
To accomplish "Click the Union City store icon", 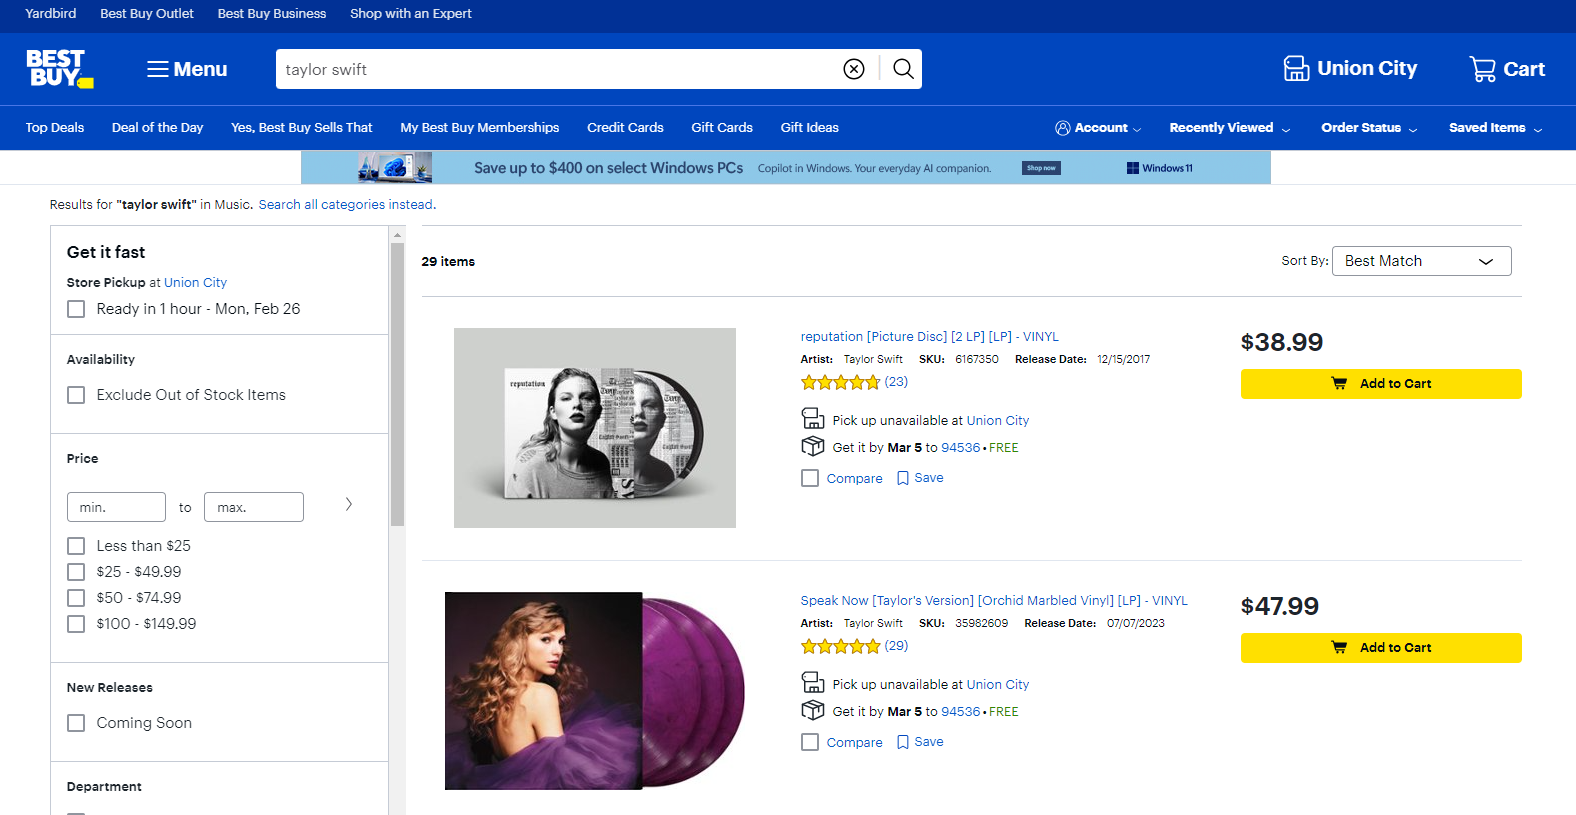I will (1296, 68).
